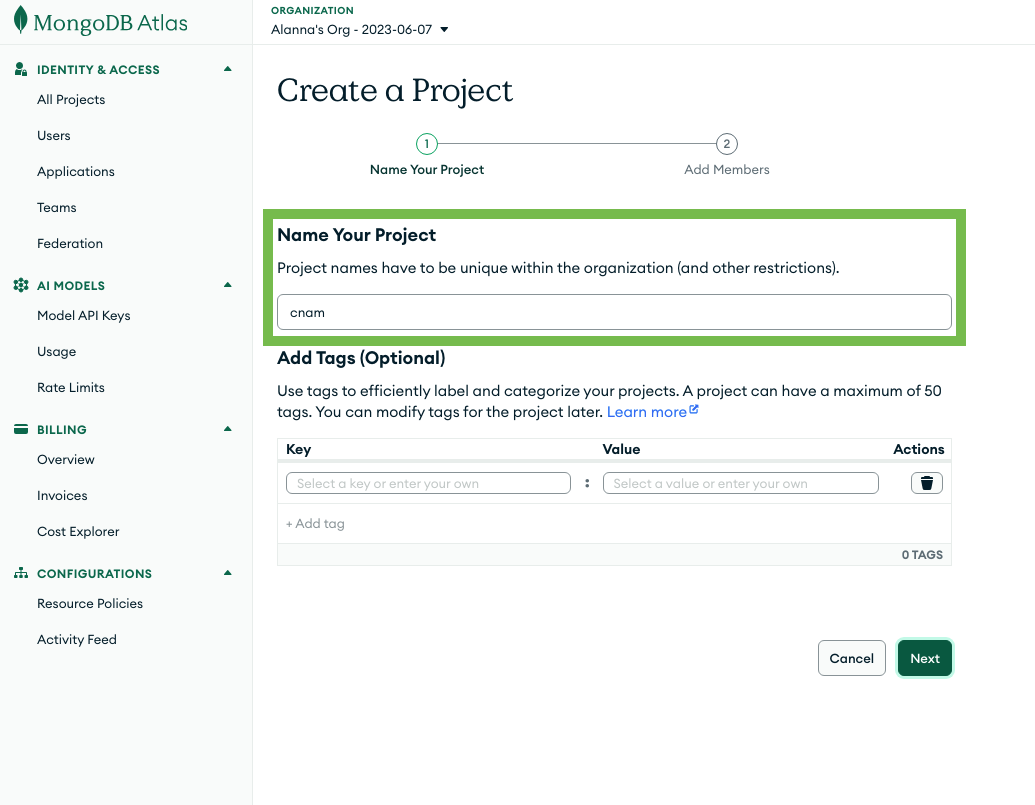This screenshot has height=805, width=1035.
Task: Open the tag Key combo box
Action: 428,483
